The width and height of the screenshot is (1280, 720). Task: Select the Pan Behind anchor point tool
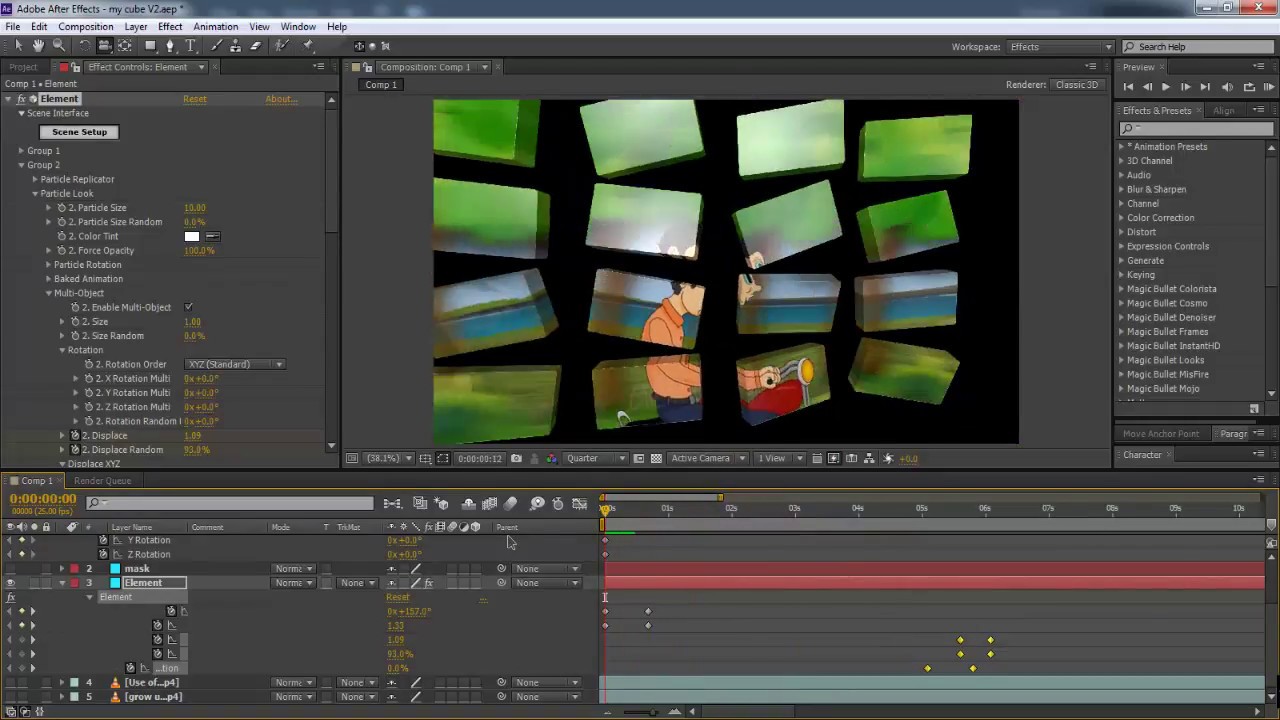pos(125,46)
